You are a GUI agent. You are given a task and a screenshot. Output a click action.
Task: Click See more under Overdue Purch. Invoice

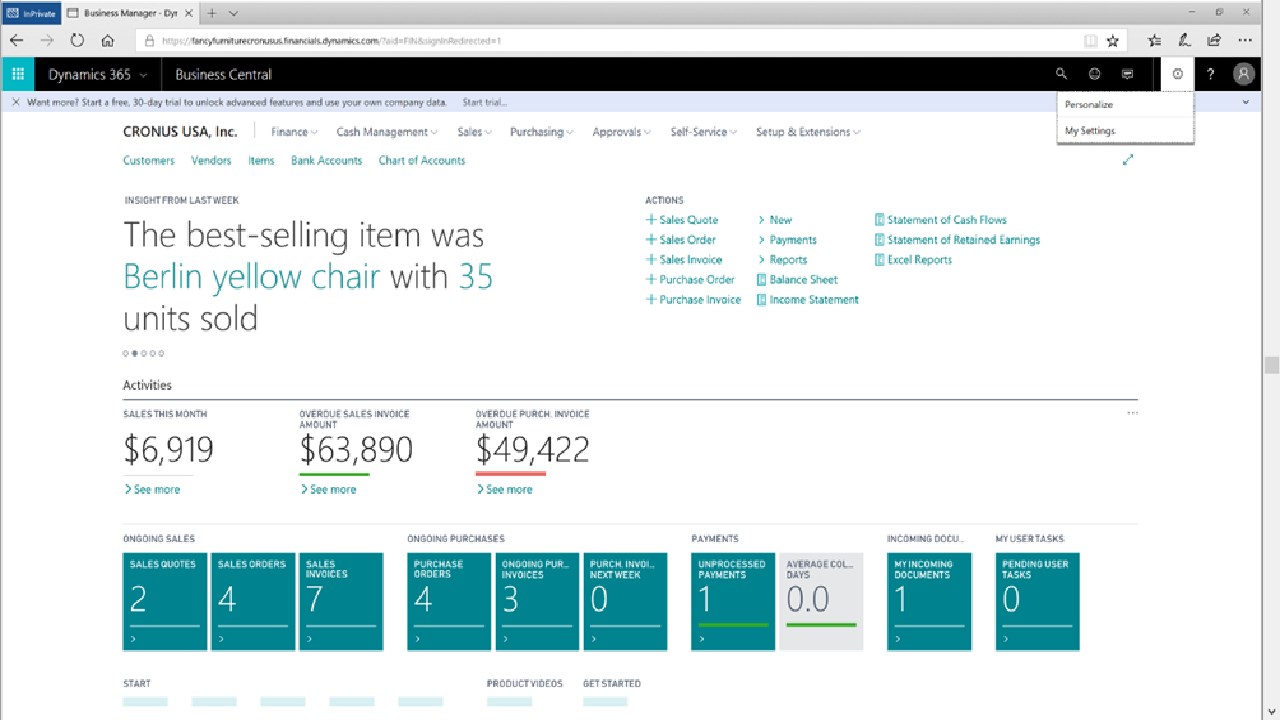[504, 489]
